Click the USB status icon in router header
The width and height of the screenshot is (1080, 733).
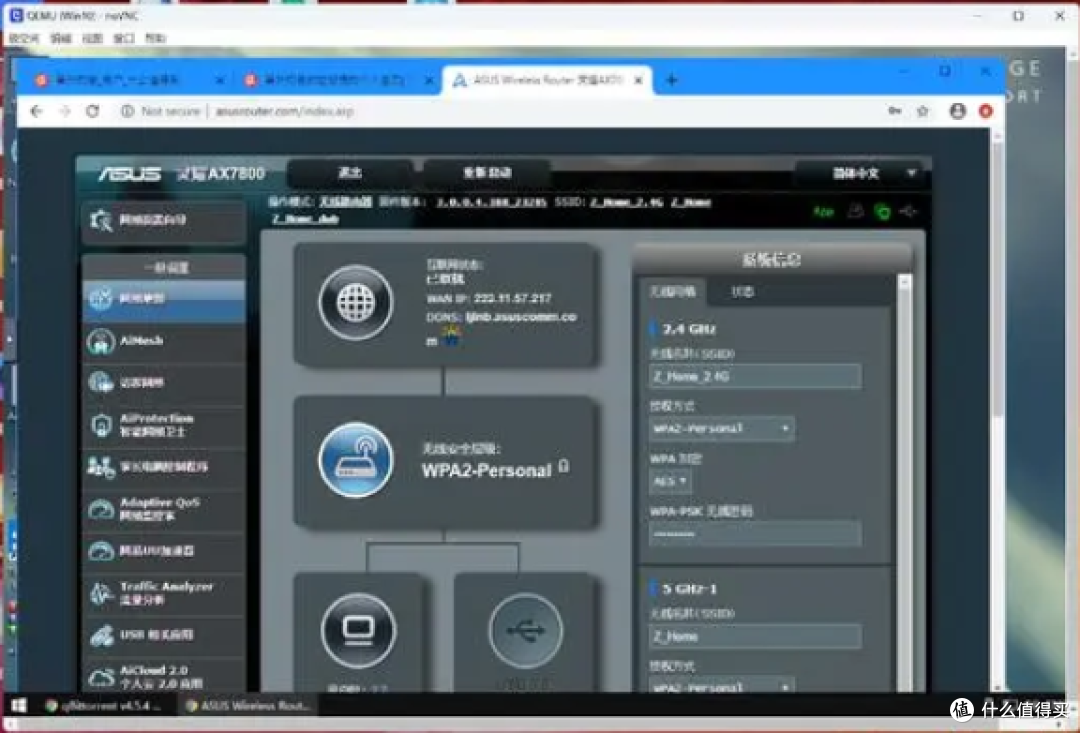908,211
